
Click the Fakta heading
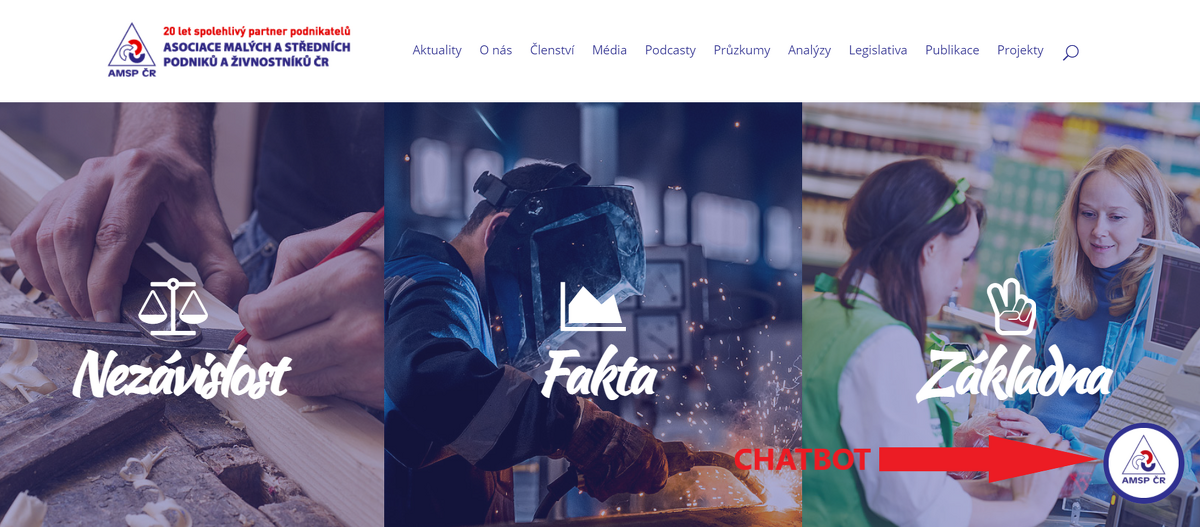coord(599,376)
